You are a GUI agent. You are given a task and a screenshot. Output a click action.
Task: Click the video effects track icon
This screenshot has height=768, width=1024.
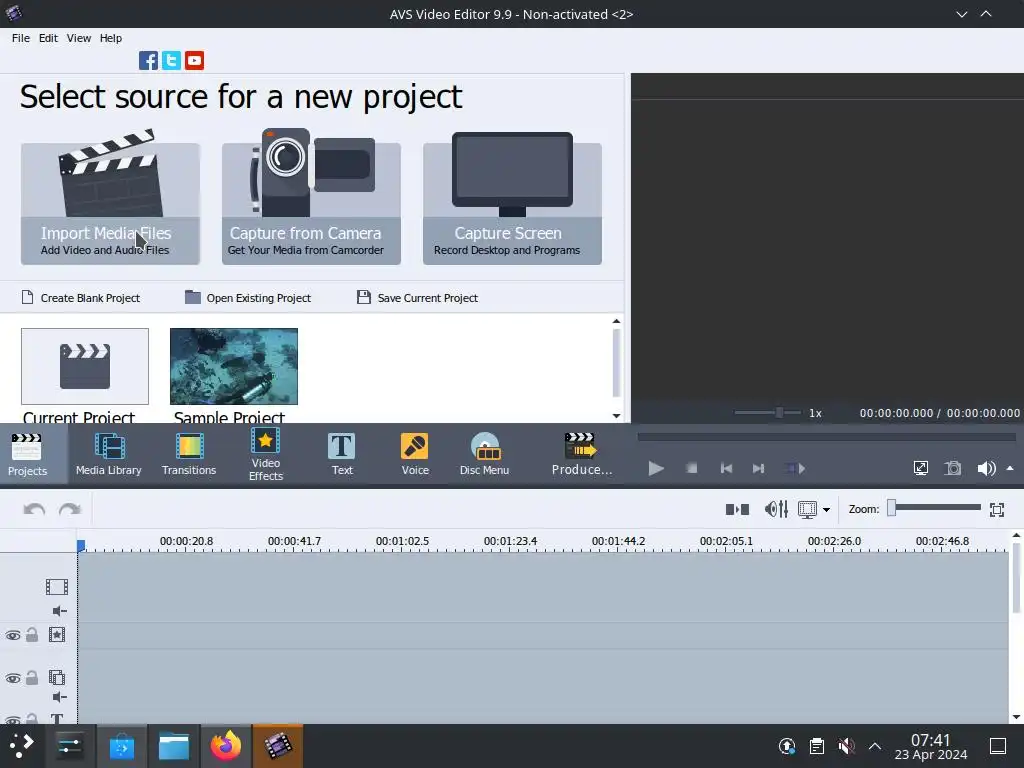(57, 635)
